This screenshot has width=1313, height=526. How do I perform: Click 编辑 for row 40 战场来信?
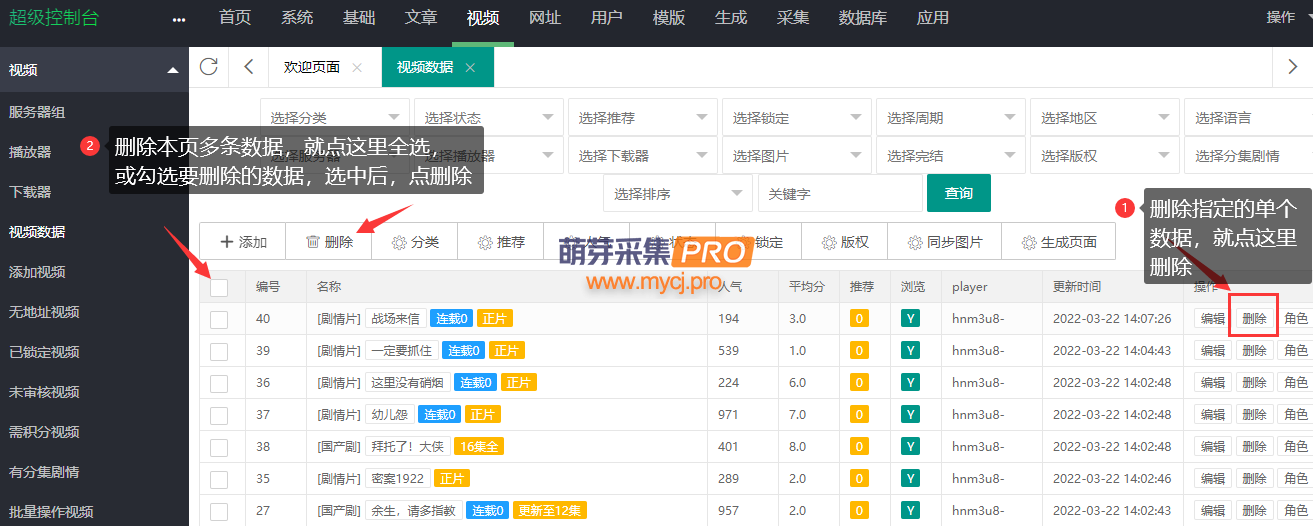pyautogui.click(x=1213, y=319)
